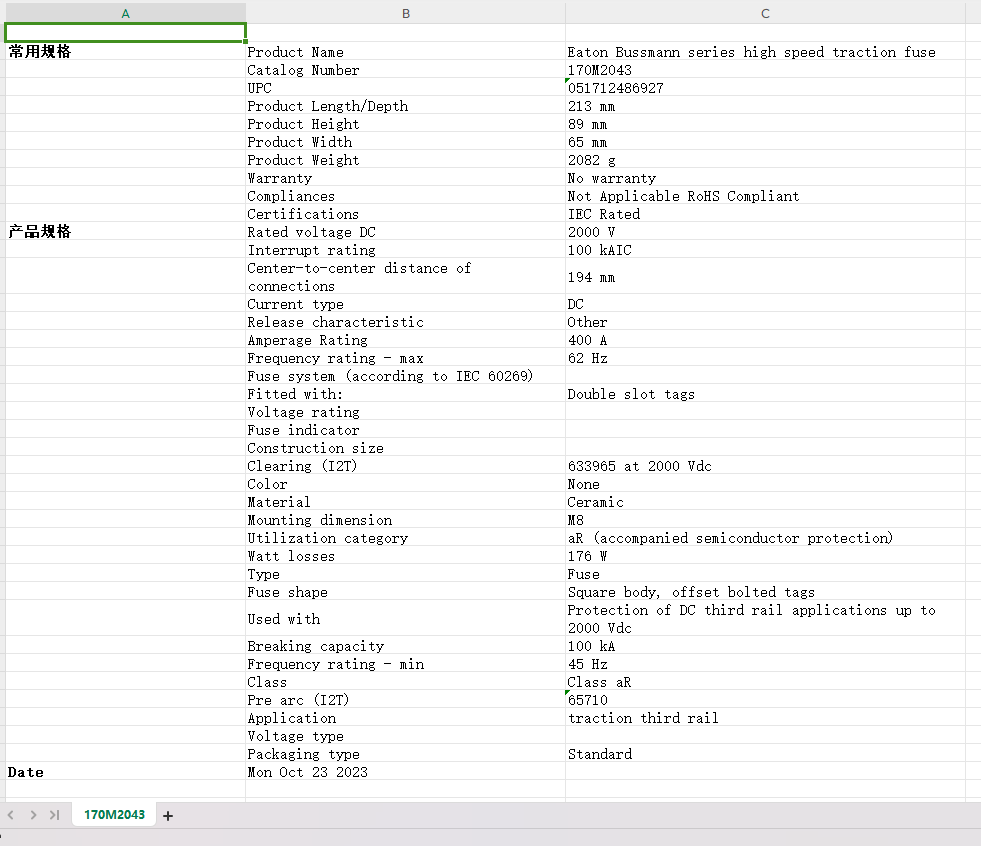981x846 pixels.
Task: Select 633965 at 2000 Vdc value
Action: pyautogui.click(x=765, y=466)
